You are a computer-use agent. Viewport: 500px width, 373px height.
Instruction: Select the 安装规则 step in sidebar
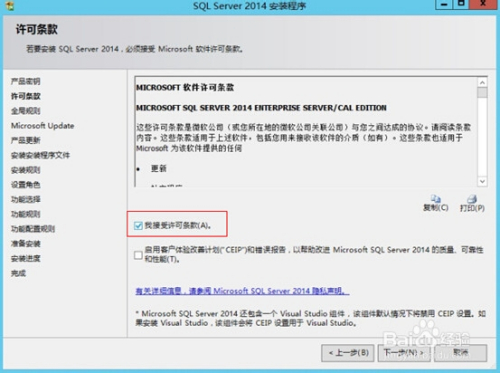[x=26, y=170]
